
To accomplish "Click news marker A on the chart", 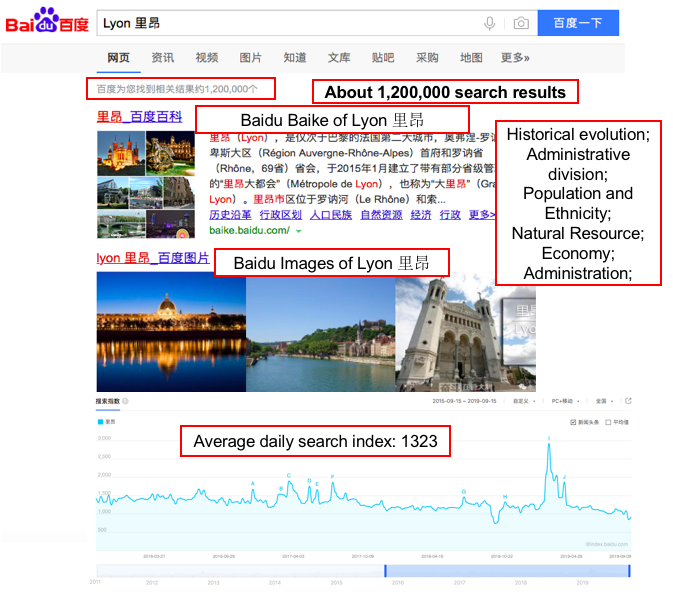I will click(253, 484).
